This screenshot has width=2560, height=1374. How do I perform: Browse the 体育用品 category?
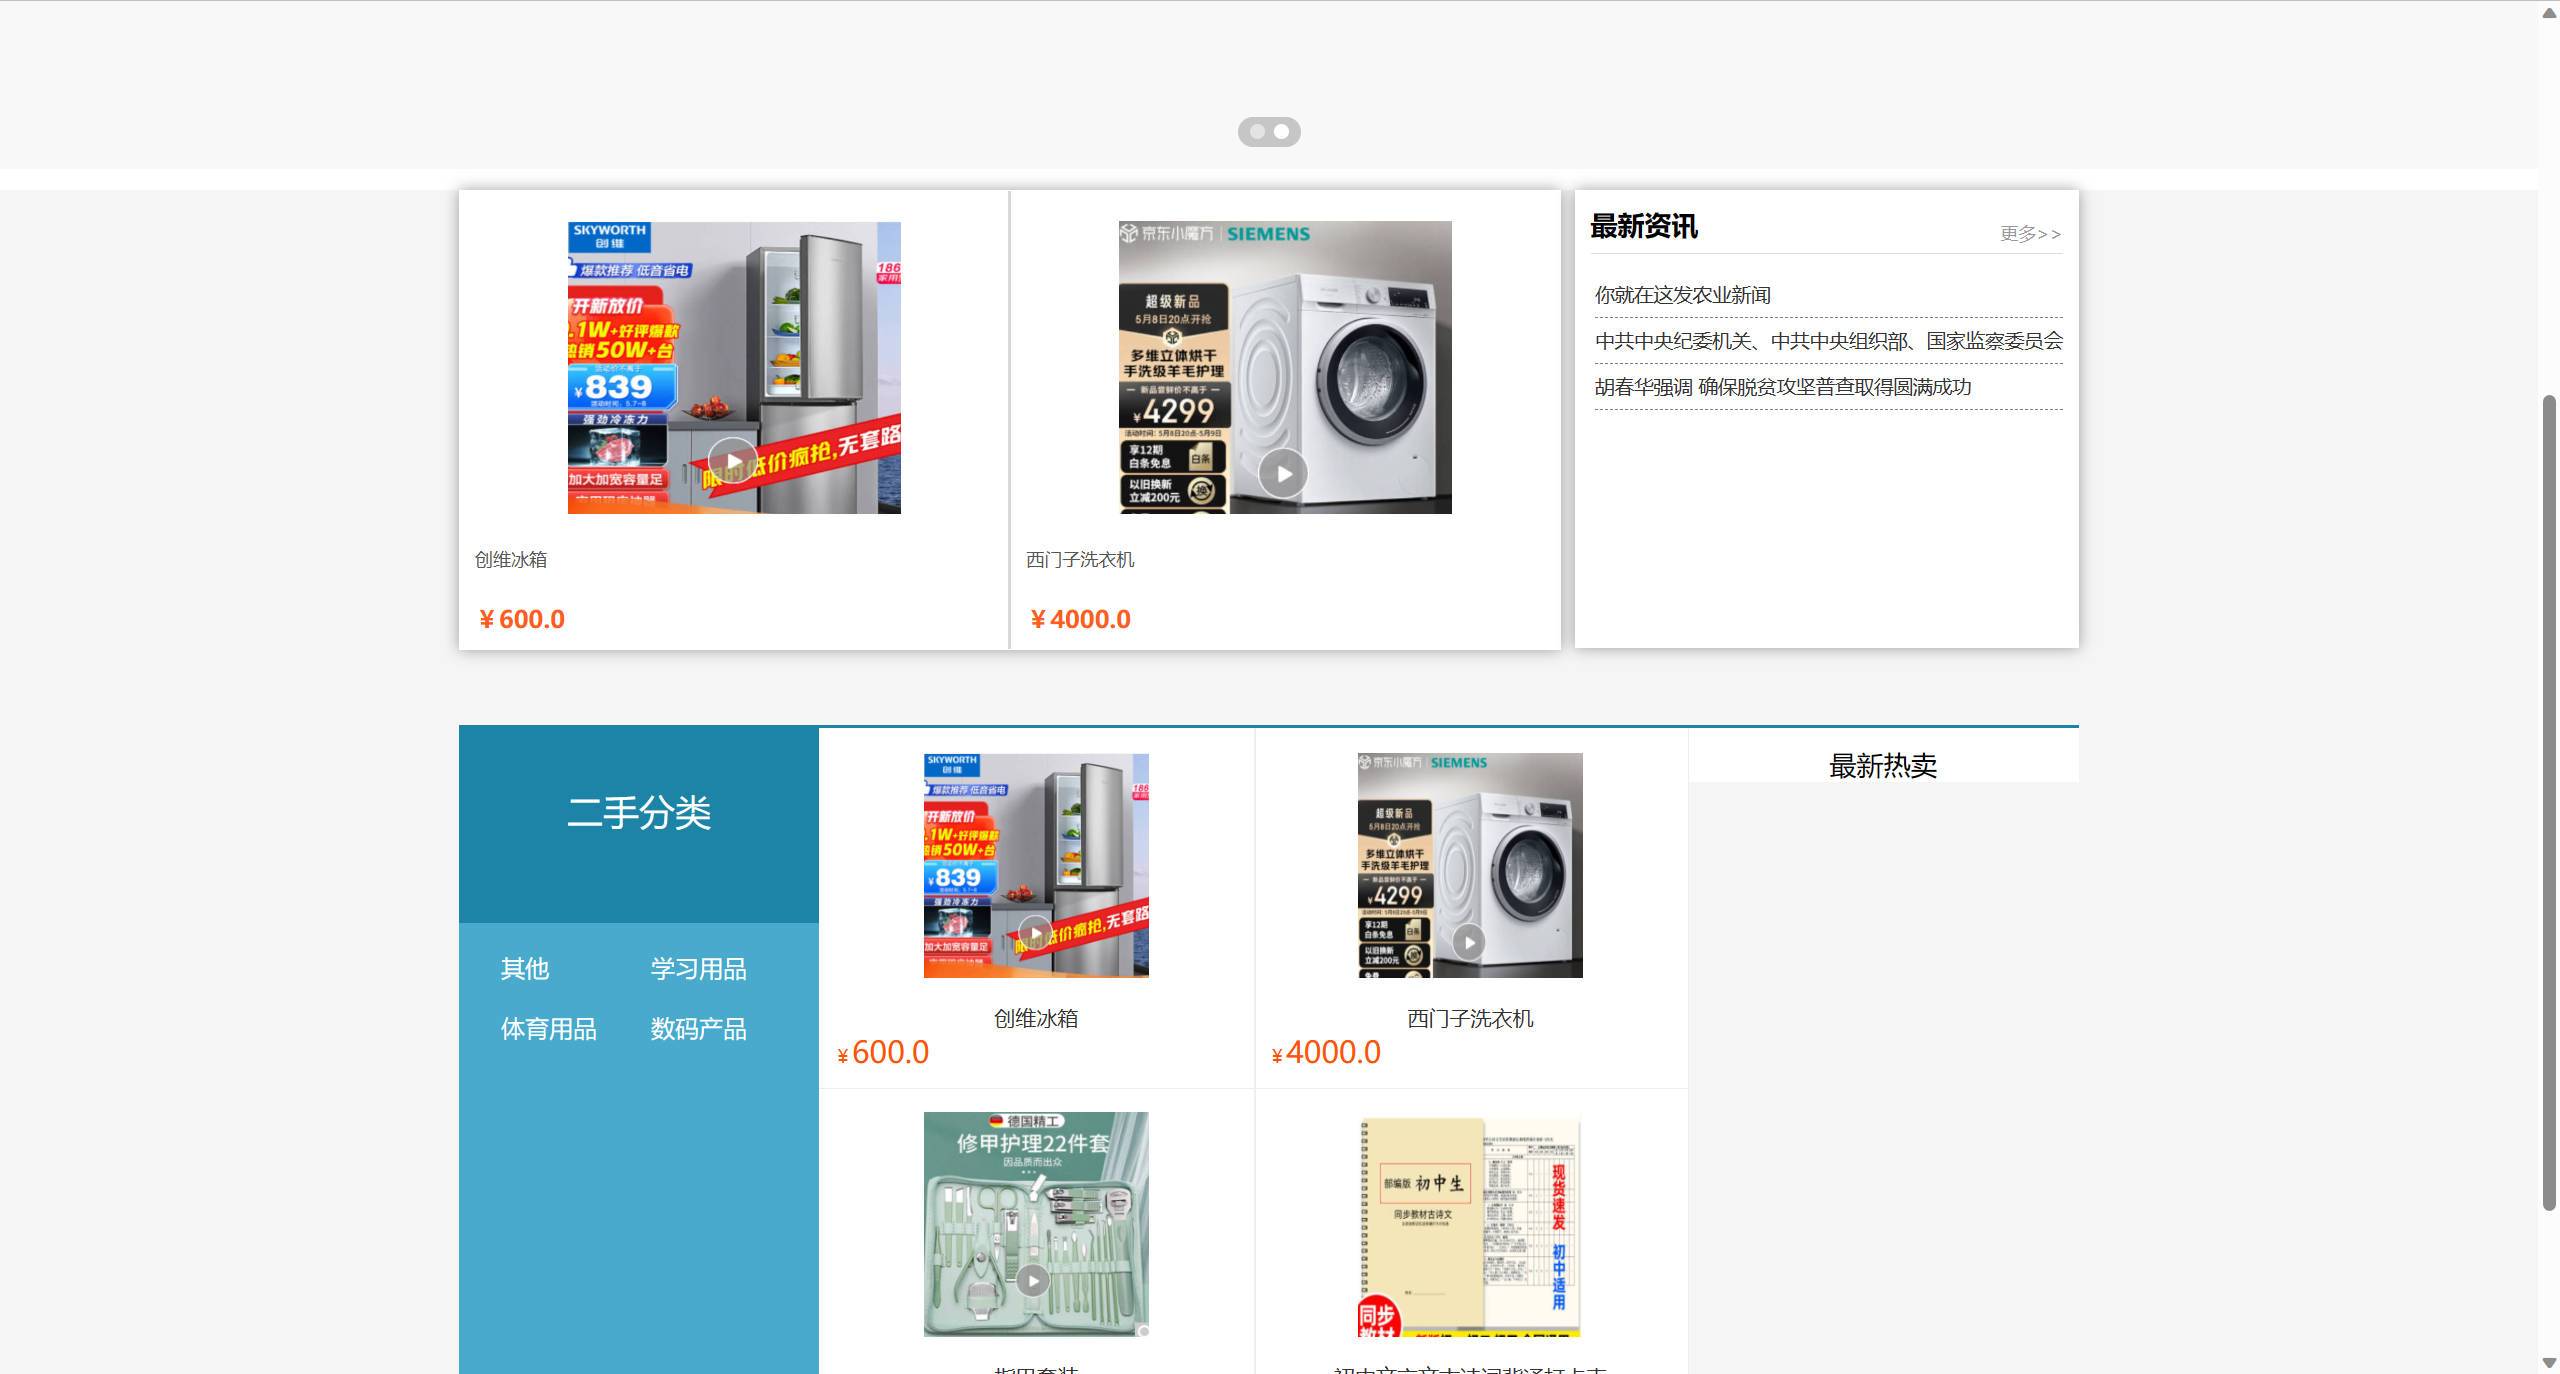tap(548, 1029)
